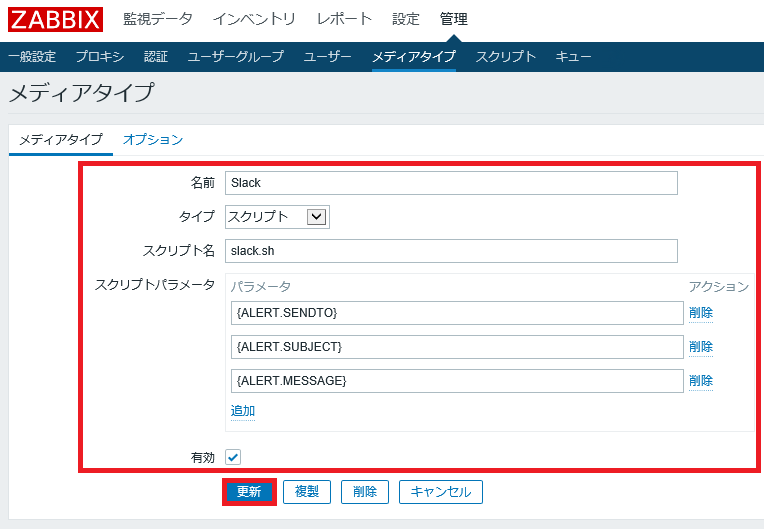Click 追加 to add a parameter
Viewport: 764px width, 529px height.
[243, 411]
